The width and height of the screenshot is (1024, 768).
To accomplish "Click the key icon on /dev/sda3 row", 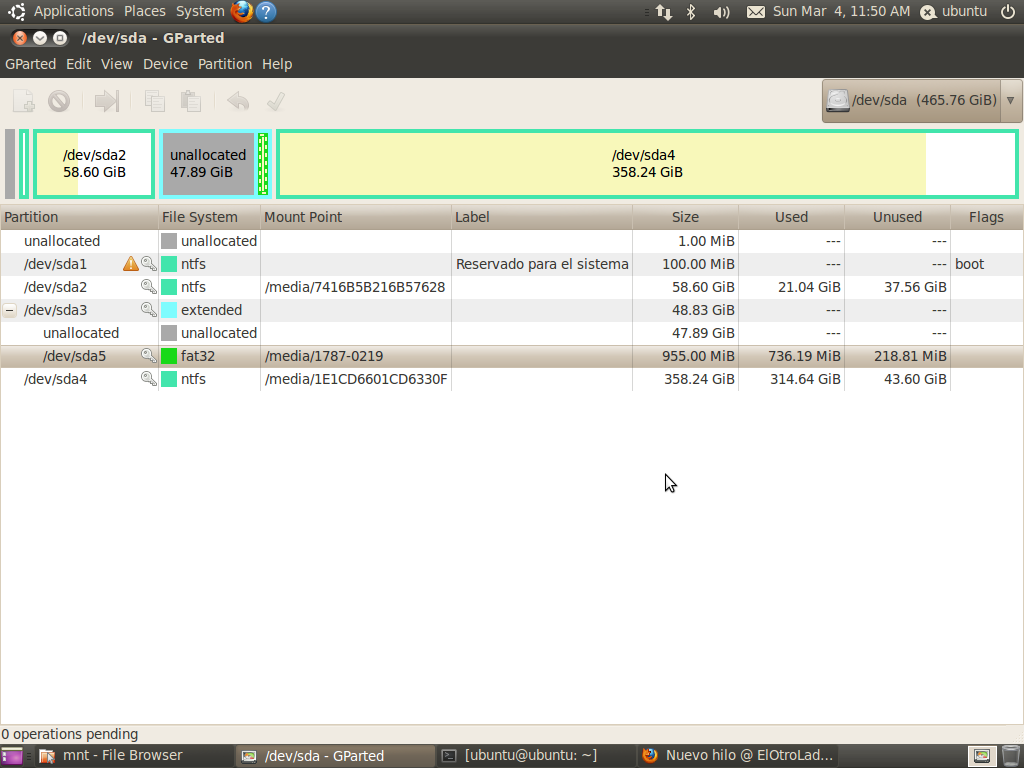I will click(x=149, y=310).
